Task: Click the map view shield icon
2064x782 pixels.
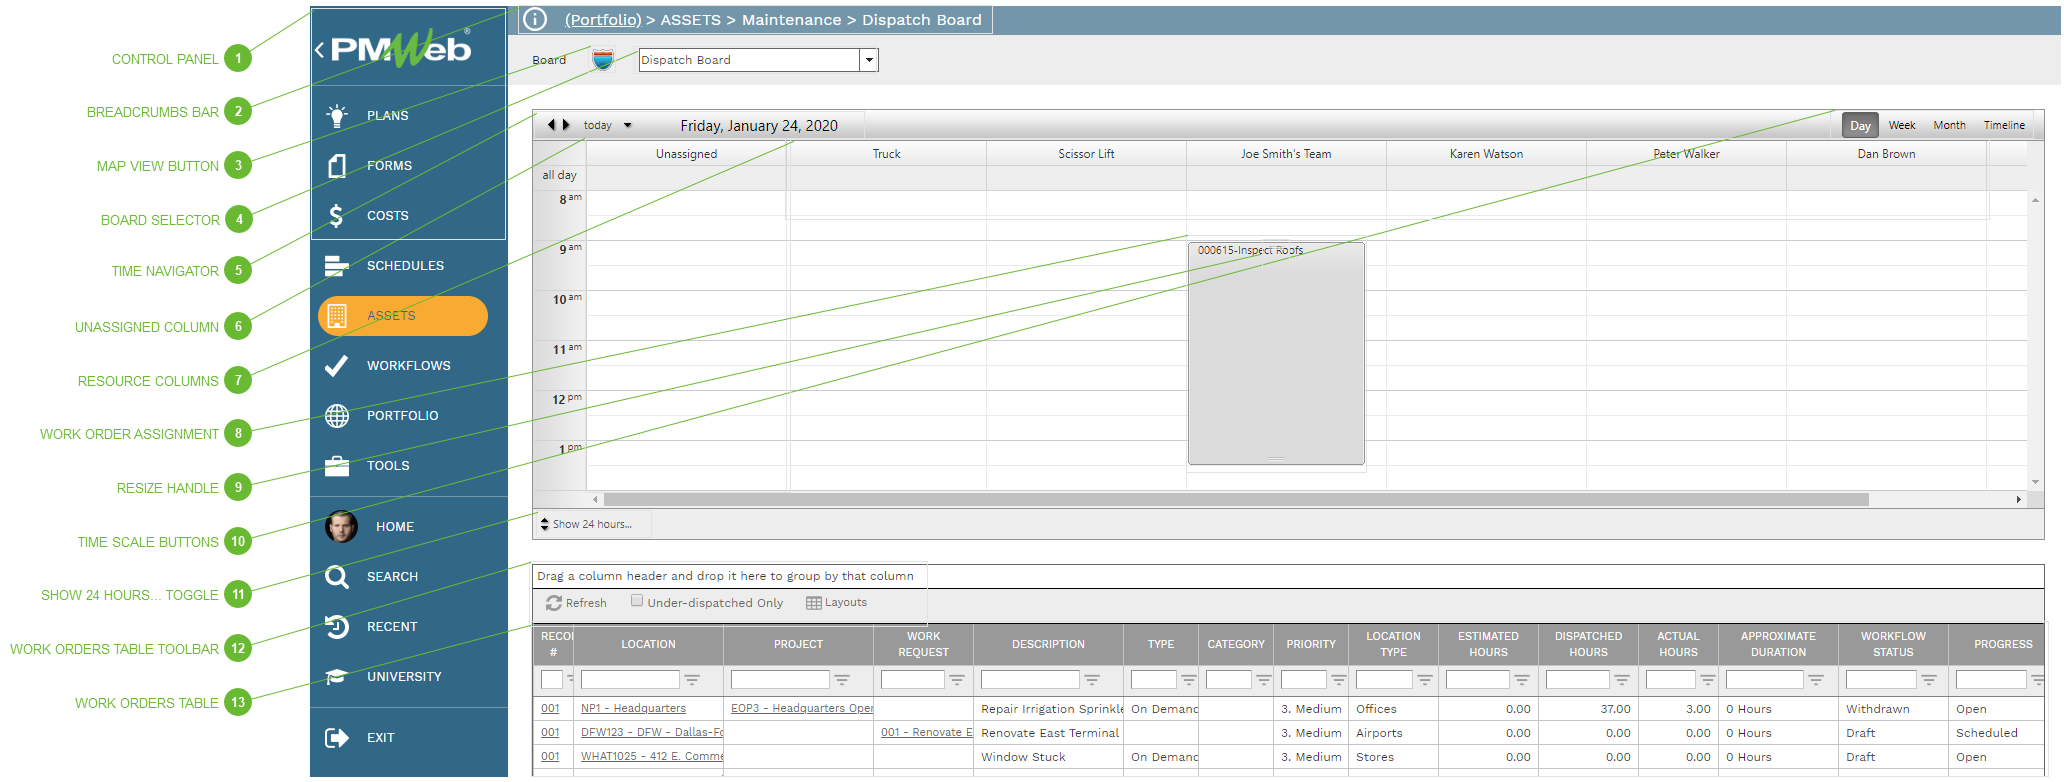Action: 602,60
